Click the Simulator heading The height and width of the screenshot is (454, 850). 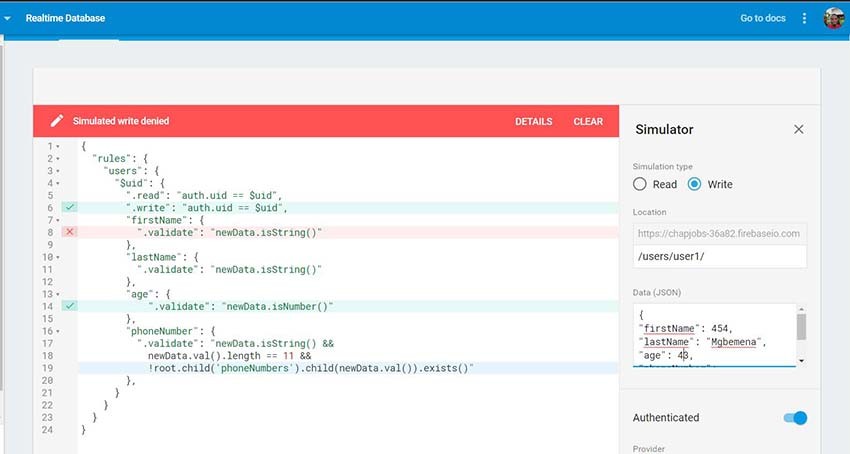[664, 129]
